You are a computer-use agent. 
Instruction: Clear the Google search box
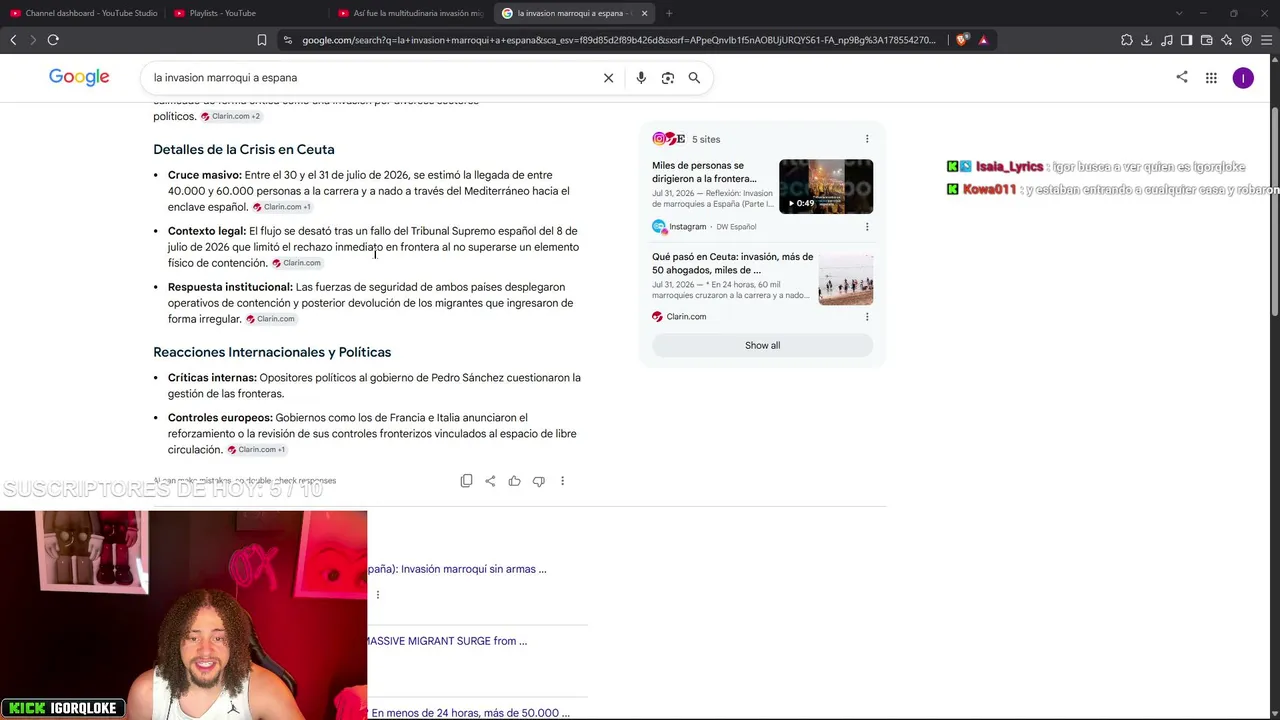pyautogui.click(x=608, y=78)
